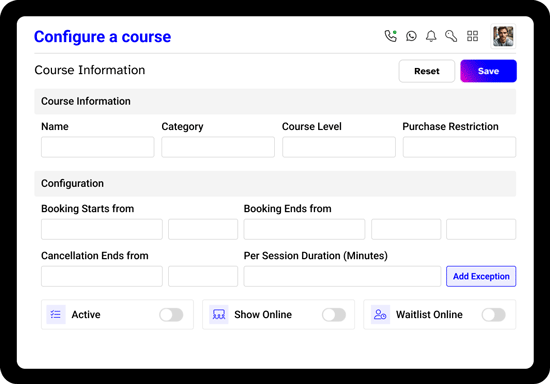The image size is (550, 384).
Task: Focus the Per Session Duration (Minutes) field
Action: 342,276
